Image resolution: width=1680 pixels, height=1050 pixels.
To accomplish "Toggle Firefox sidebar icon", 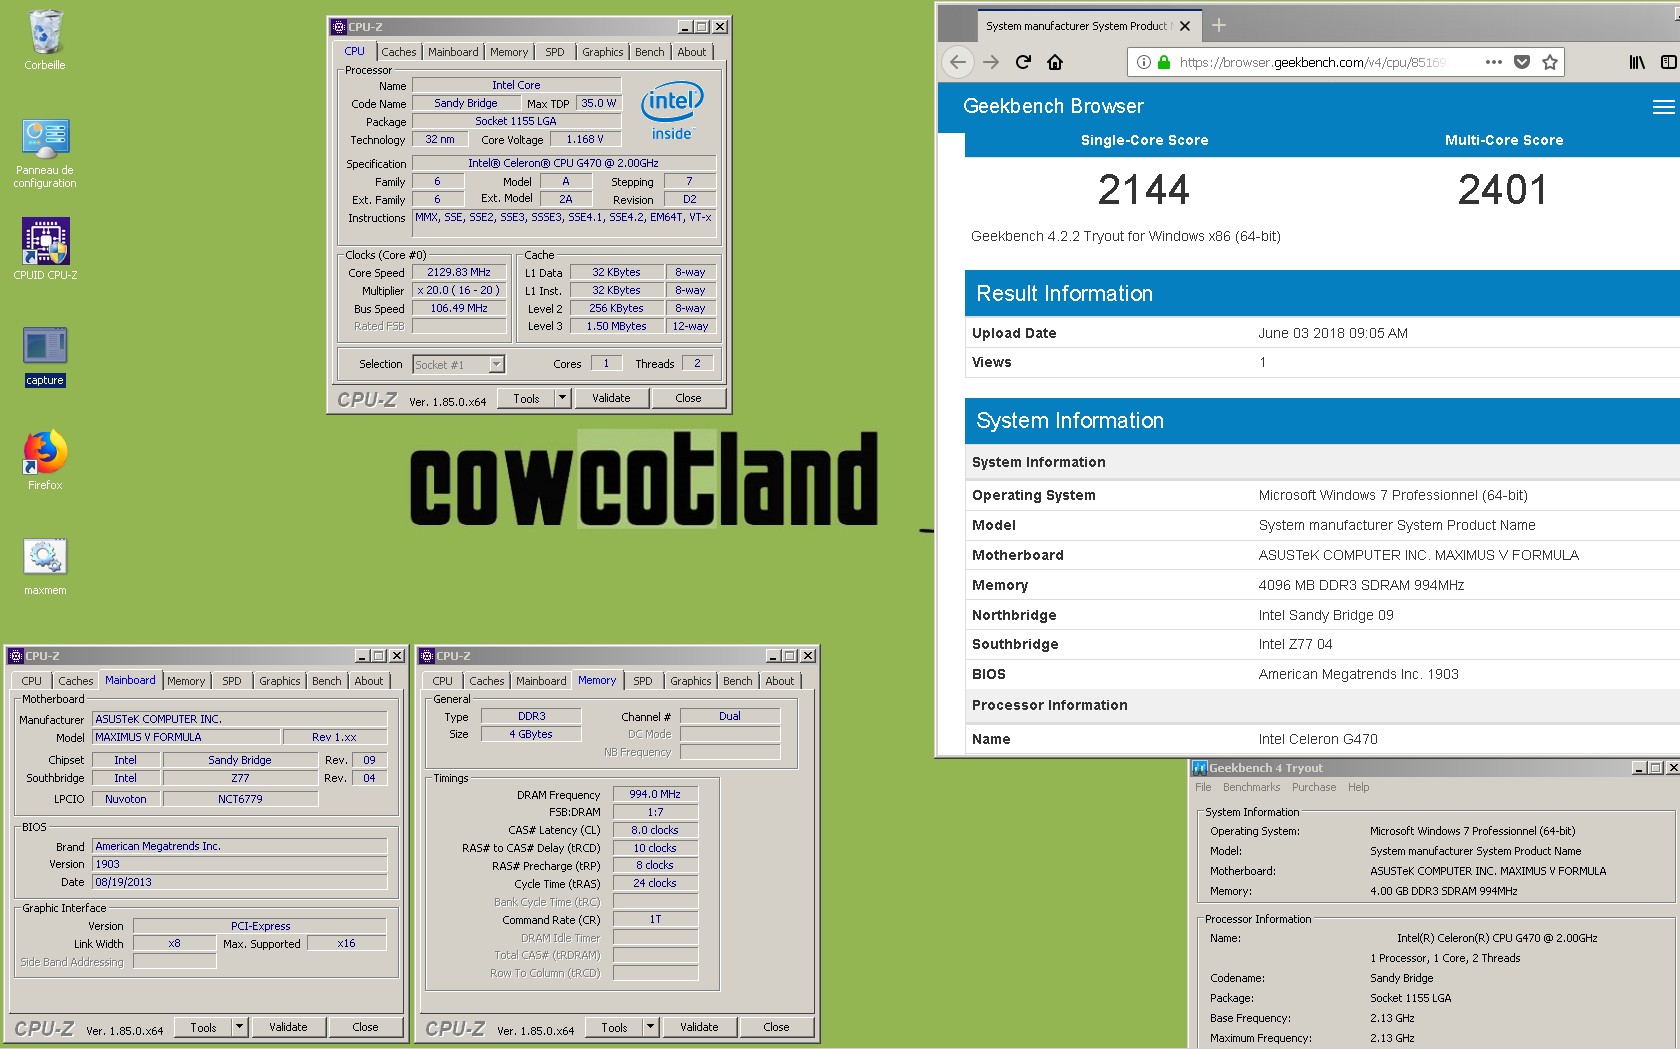I will pos(1668,62).
